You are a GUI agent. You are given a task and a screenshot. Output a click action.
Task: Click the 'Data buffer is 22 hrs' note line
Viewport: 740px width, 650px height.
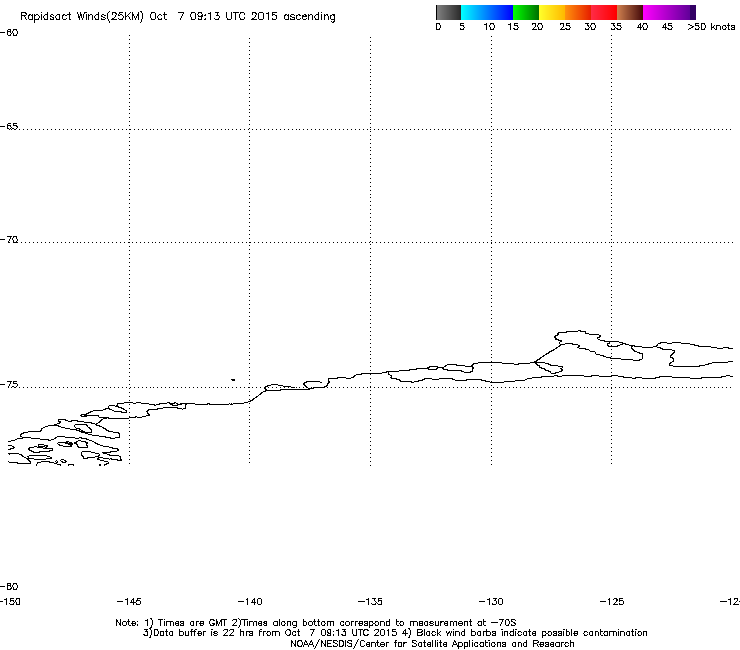[x=395, y=633]
